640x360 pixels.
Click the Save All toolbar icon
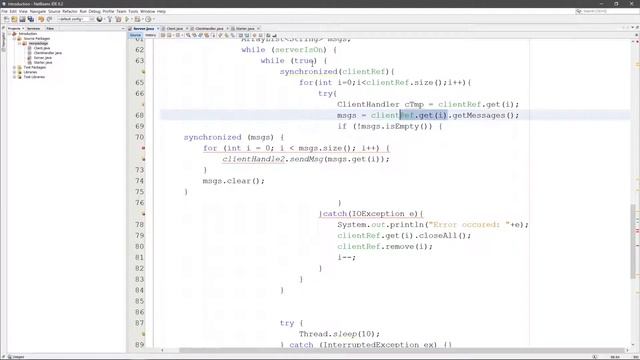click(x=31, y=19)
